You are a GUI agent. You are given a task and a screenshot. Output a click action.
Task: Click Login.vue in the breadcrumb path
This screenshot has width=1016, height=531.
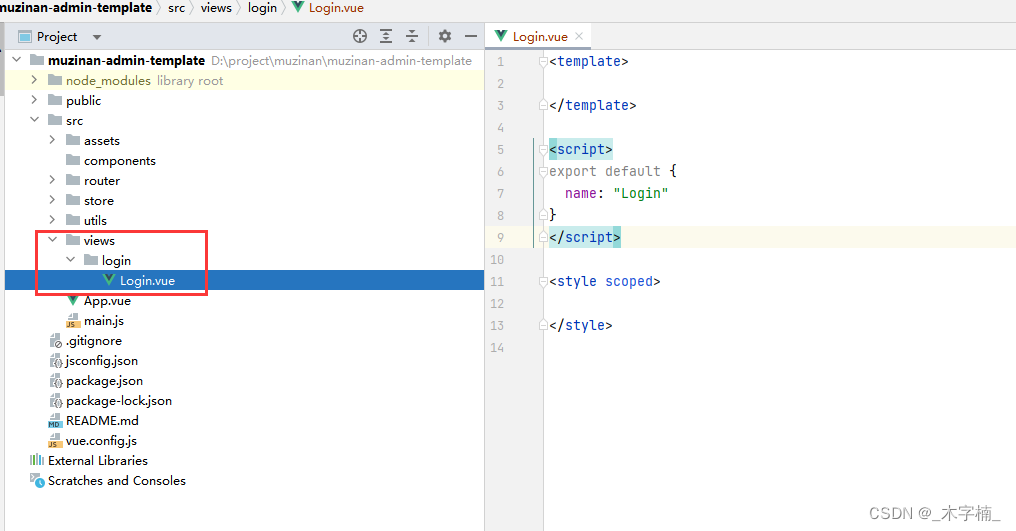[x=336, y=8]
